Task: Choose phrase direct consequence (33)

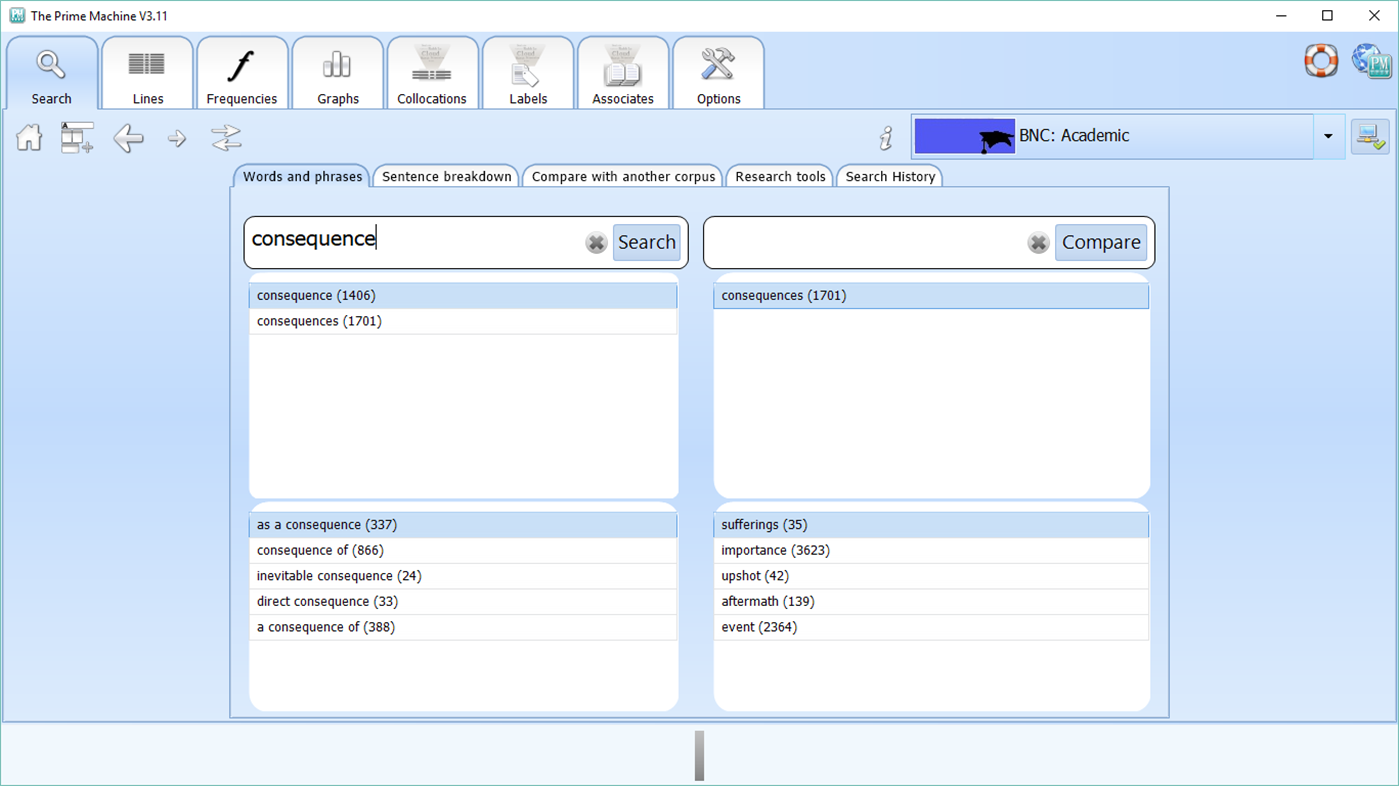Action: click(463, 602)
